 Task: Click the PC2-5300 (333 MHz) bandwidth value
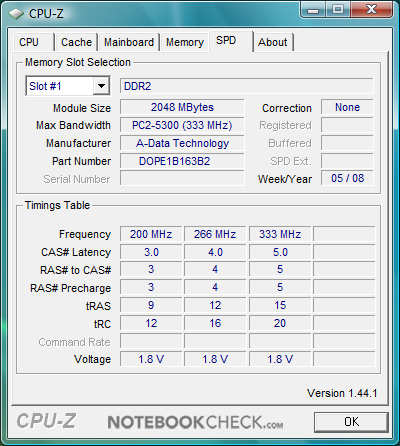point(182,125)
